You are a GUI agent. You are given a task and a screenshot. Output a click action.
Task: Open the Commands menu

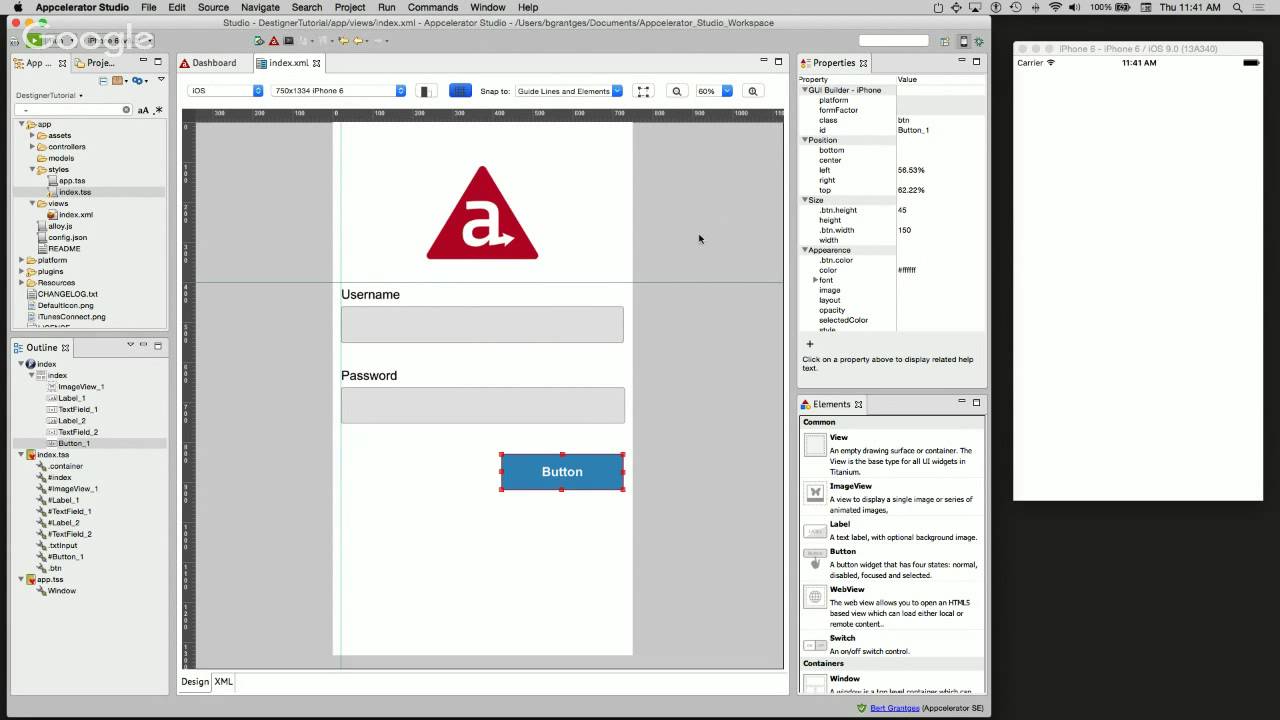coord(433,7)
